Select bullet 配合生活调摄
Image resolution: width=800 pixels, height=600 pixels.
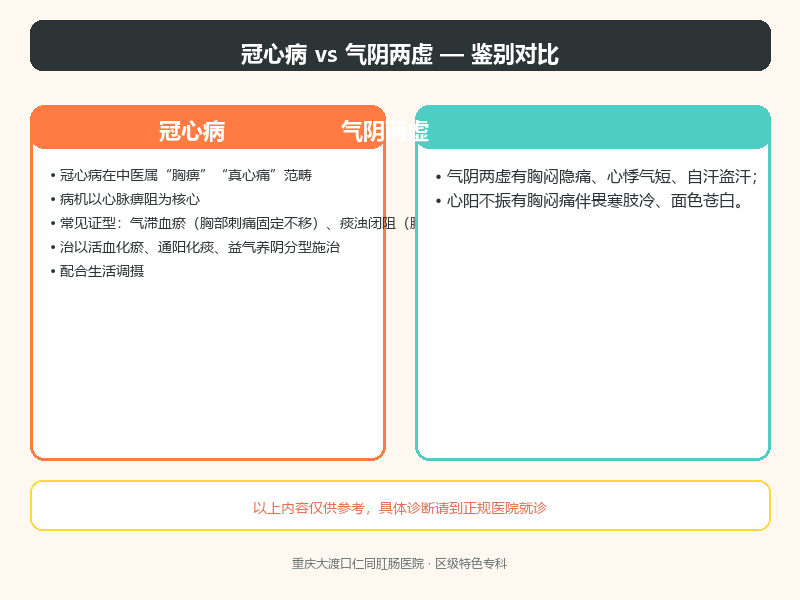pyautogui.click(x=97, y=271)
